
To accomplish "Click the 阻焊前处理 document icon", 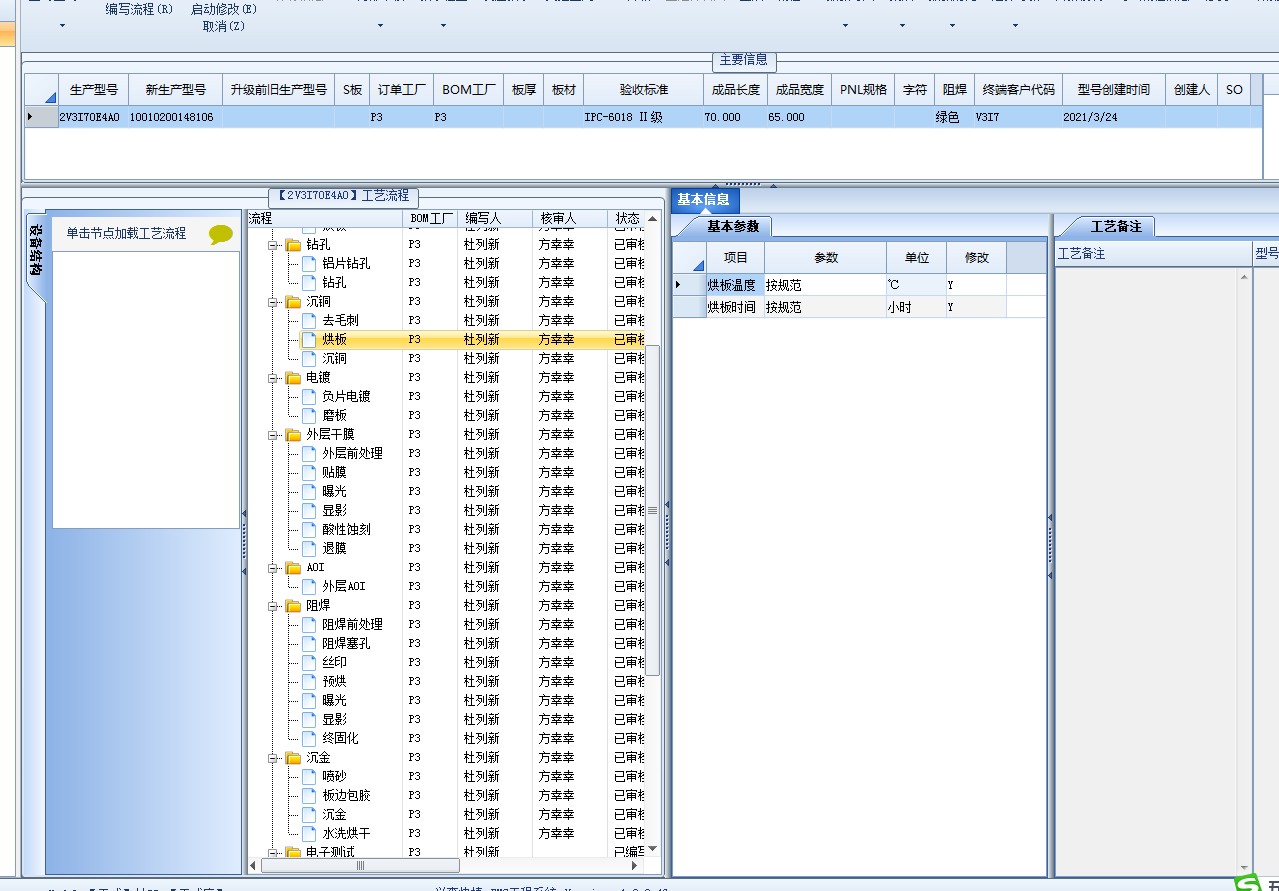I will tap(309, 625).
